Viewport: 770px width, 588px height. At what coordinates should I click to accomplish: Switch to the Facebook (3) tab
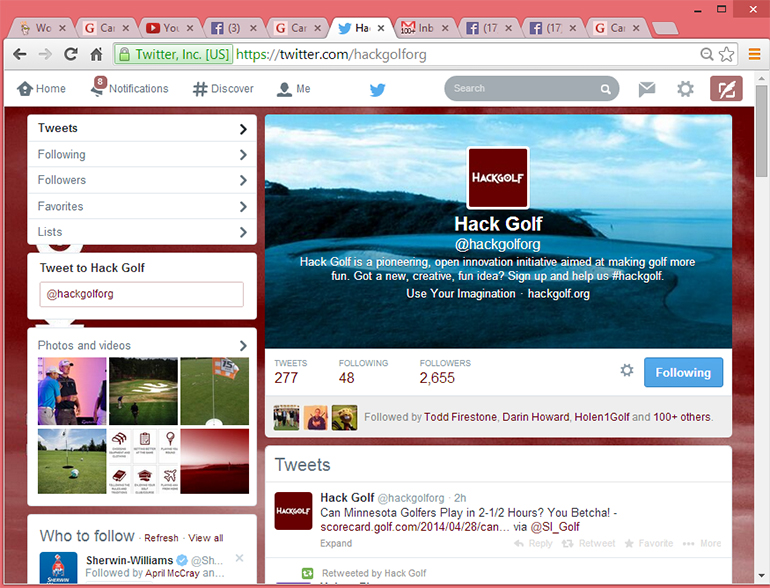[233, 28]
